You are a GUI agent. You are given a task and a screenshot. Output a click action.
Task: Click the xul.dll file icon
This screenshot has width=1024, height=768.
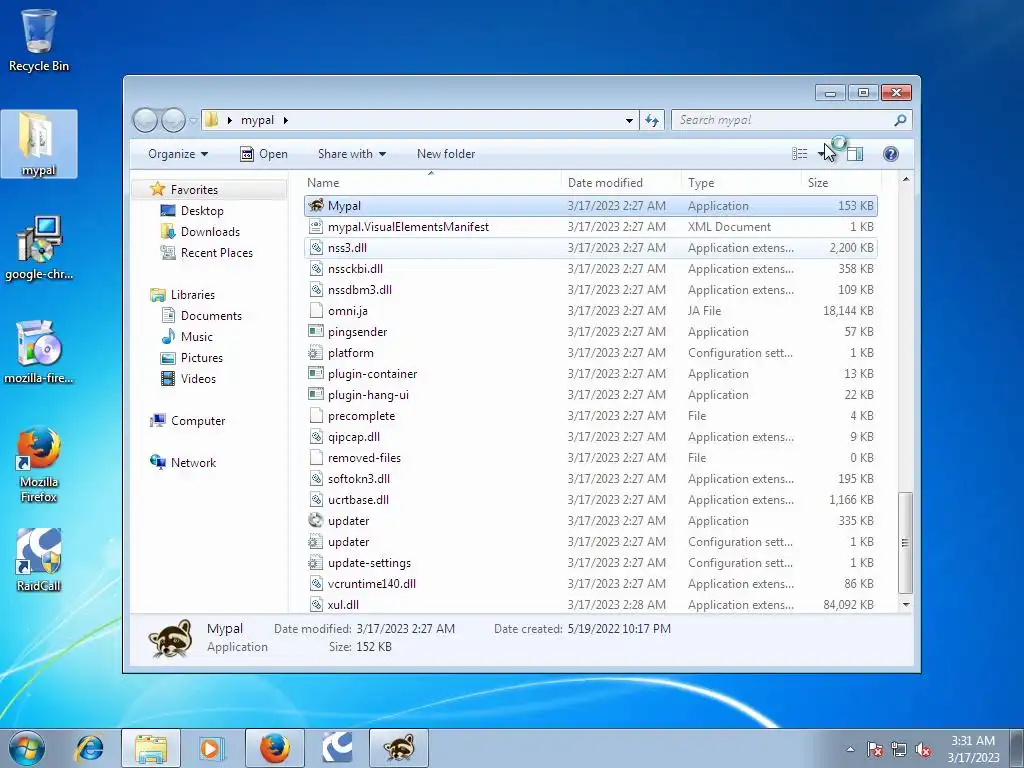316,605
